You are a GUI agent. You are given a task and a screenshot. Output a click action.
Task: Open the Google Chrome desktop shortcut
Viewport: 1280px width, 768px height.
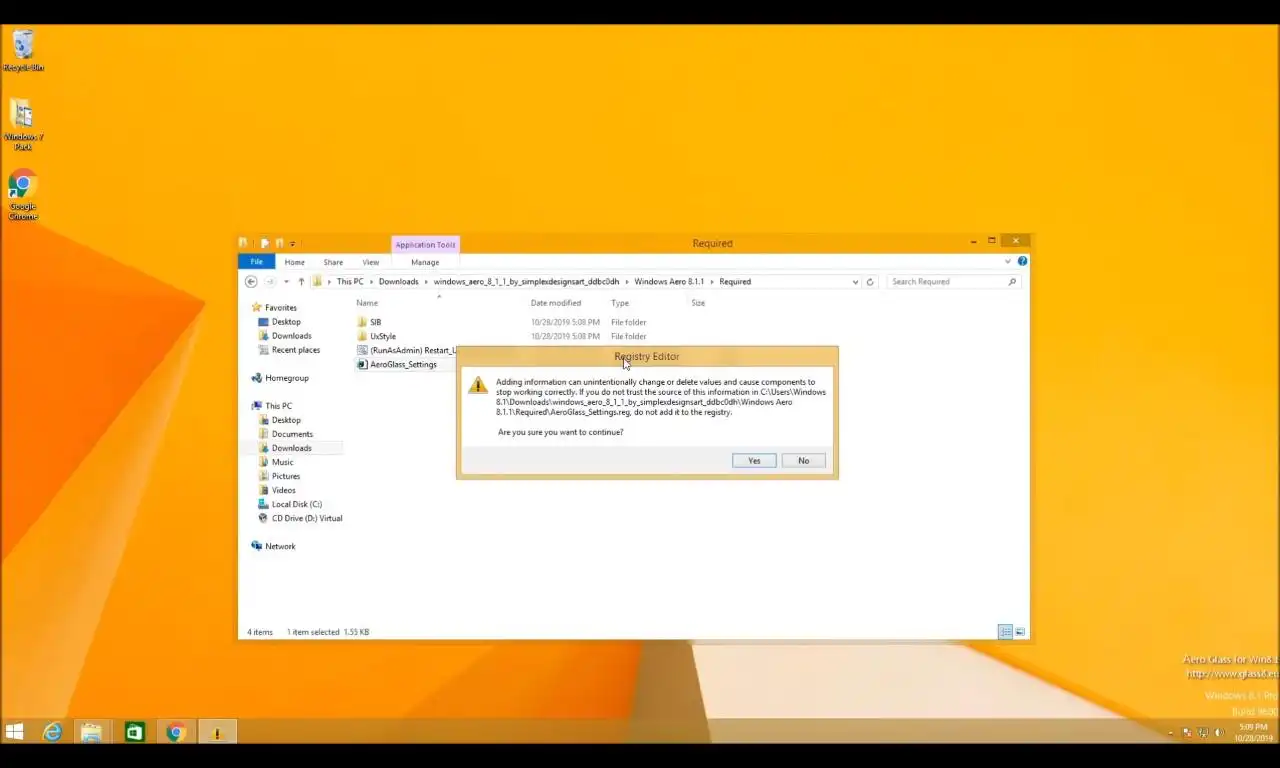pyautogui.click(x=23, y=196)
